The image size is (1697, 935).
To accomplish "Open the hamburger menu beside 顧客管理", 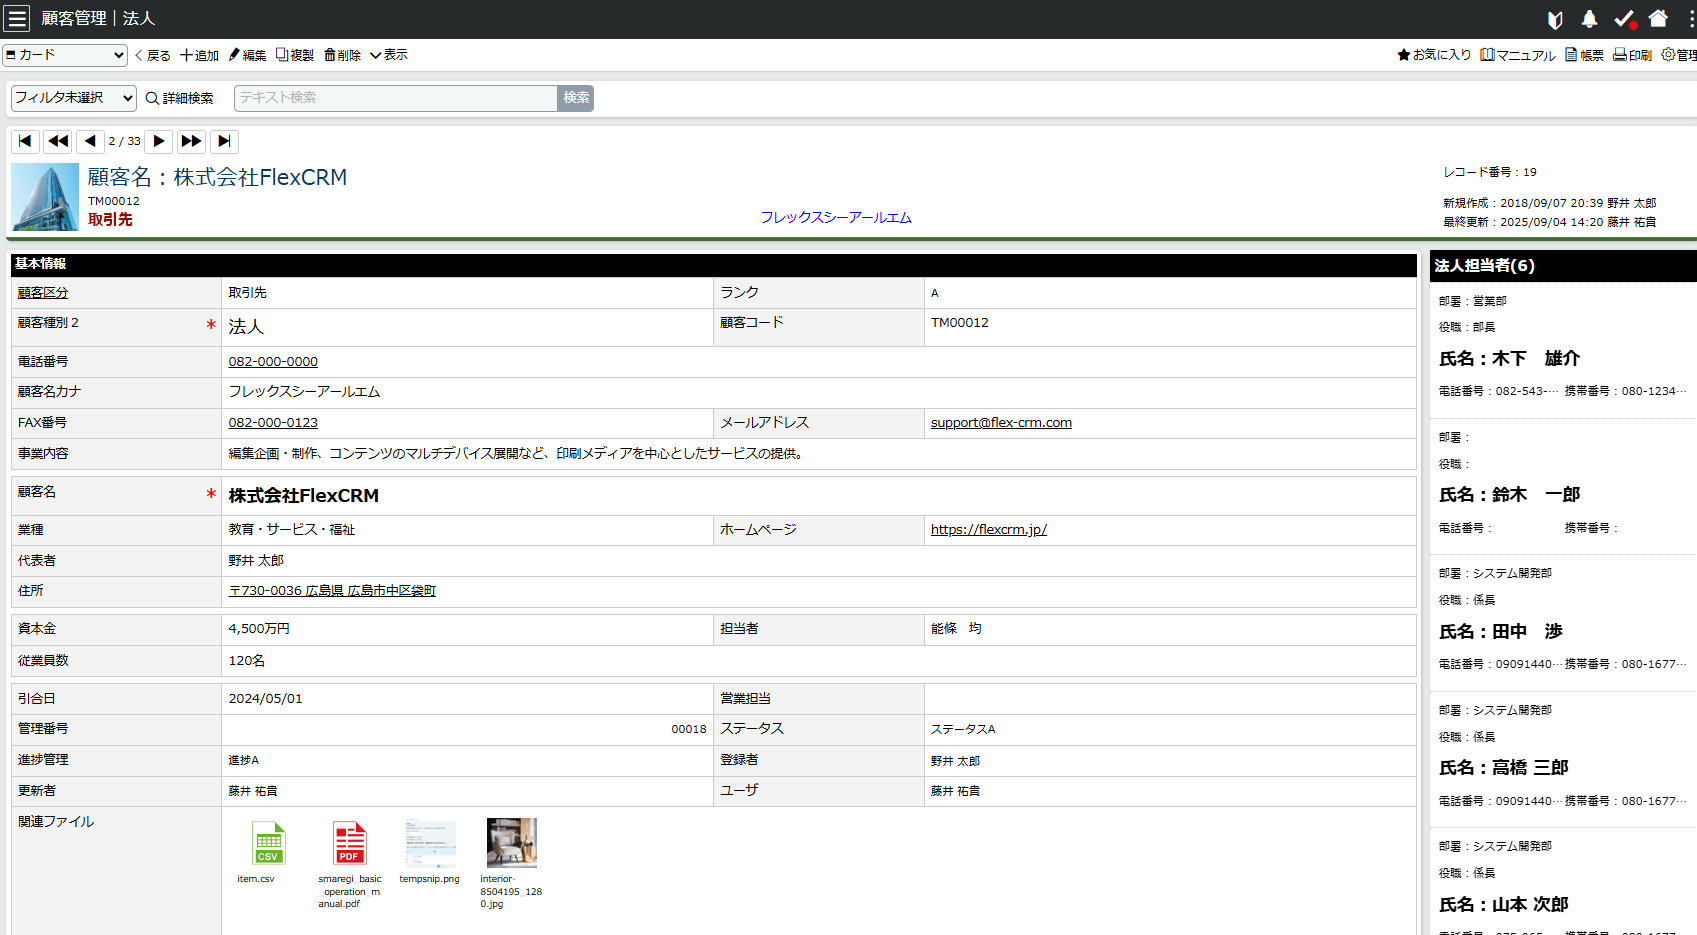I will coord(17,18).
